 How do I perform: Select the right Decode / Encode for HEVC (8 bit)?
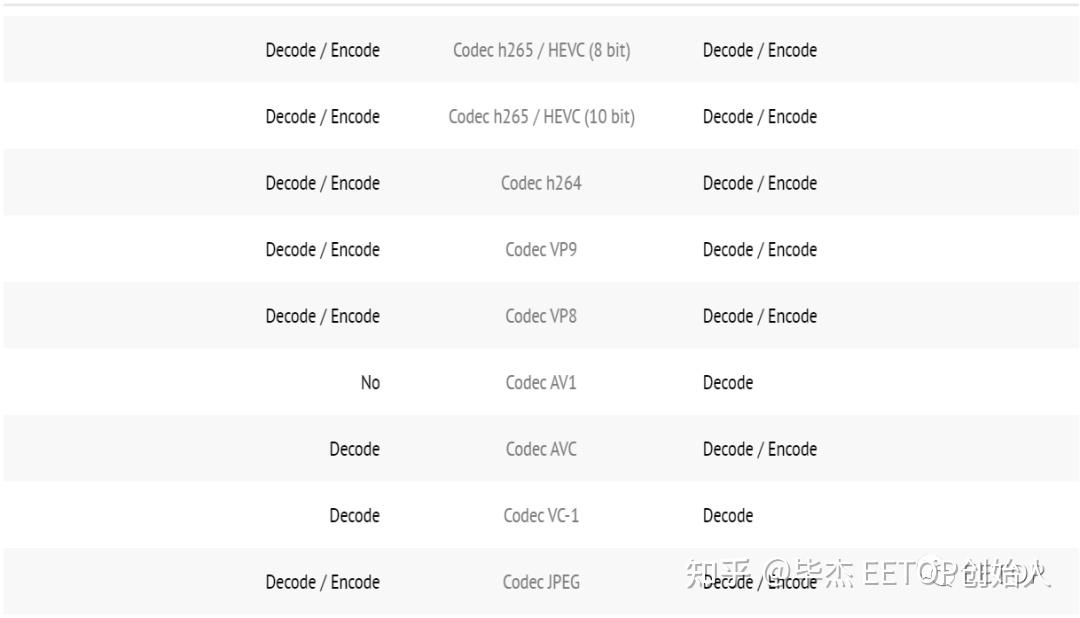pos(760,50)
